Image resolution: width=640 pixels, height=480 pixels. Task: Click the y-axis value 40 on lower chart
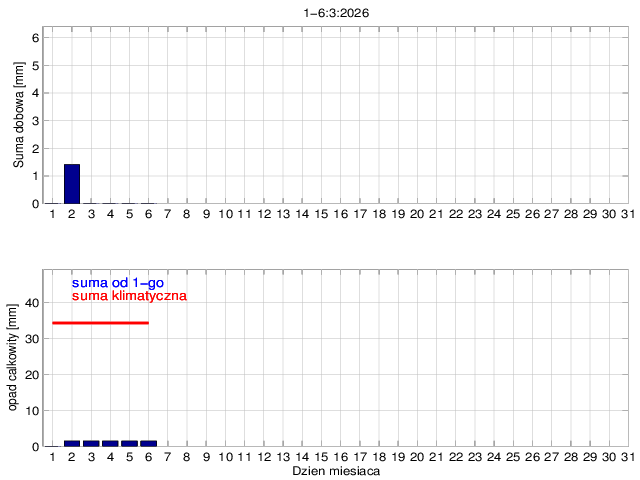(x=31, y=302)
